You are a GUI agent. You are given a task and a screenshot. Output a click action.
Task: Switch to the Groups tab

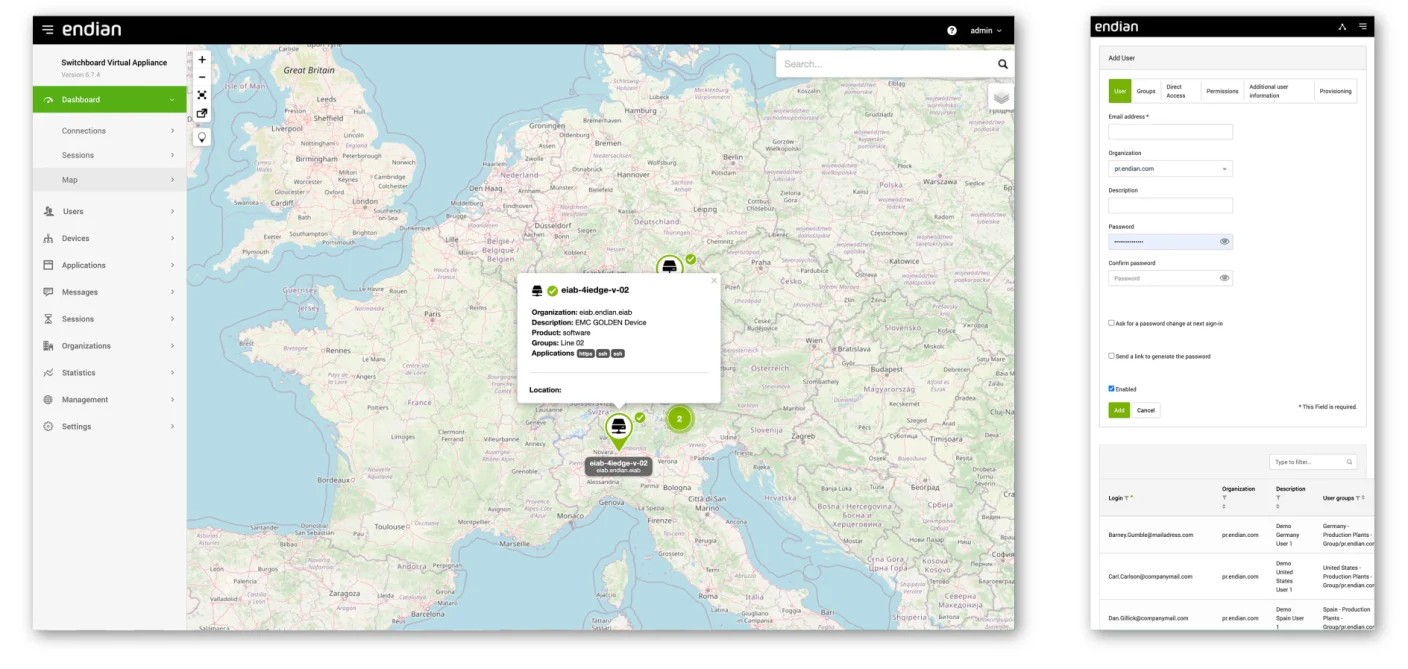pyautogui.click(x=1146, y=90)
